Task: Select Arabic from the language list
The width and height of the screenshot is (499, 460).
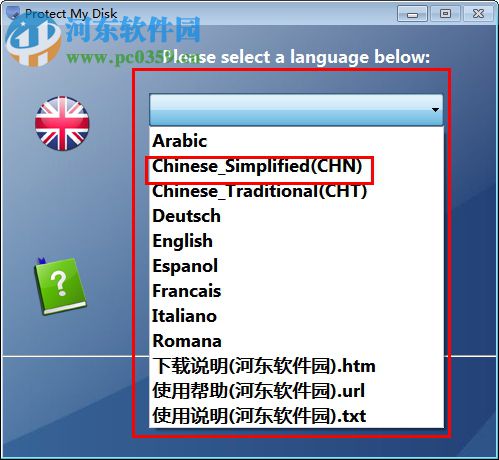Action: [x=296, y=141]
